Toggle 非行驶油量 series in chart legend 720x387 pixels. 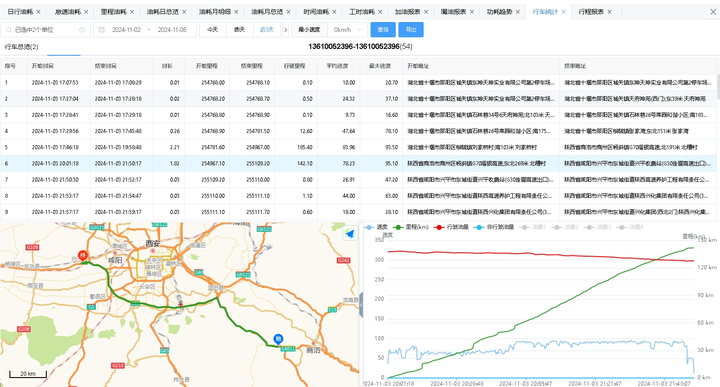(x=495, y=227)
